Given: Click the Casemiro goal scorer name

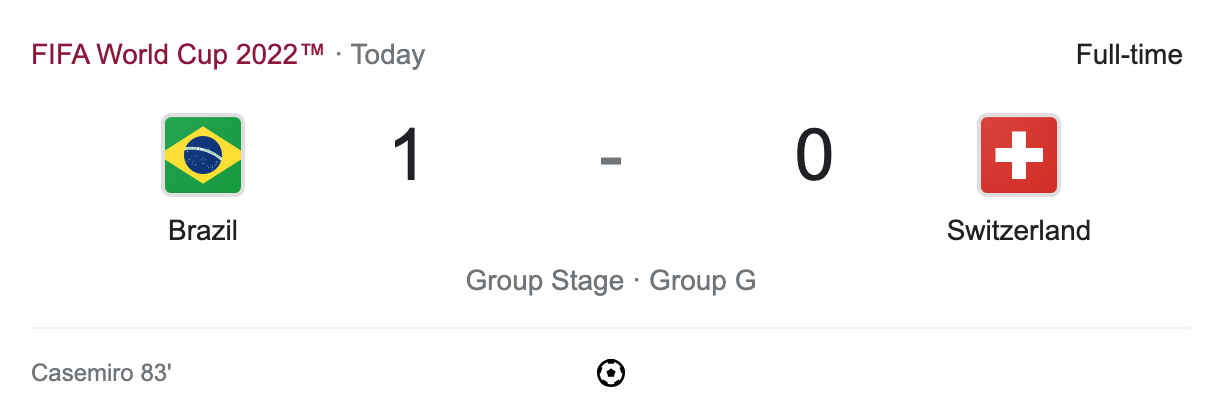Looking at the screenshot, I should pos(83,374).
